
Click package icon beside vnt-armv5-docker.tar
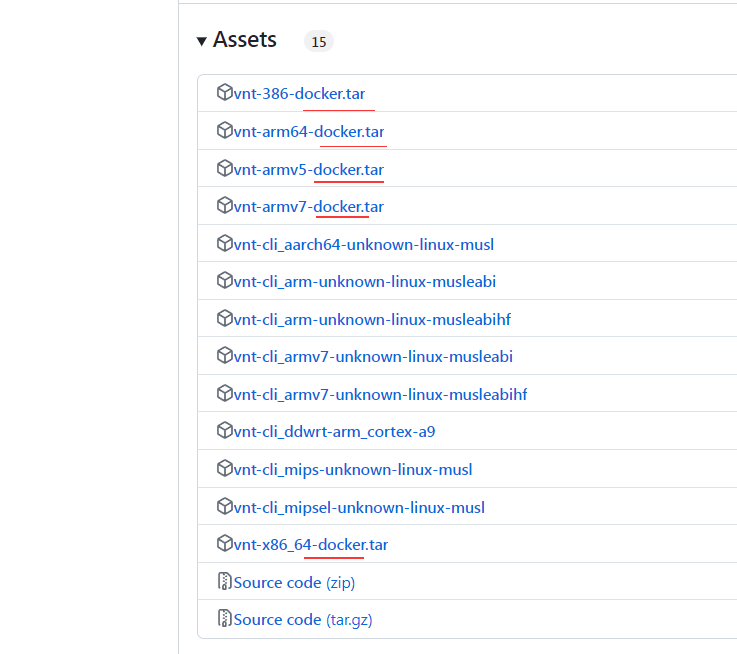click(225, 168)
